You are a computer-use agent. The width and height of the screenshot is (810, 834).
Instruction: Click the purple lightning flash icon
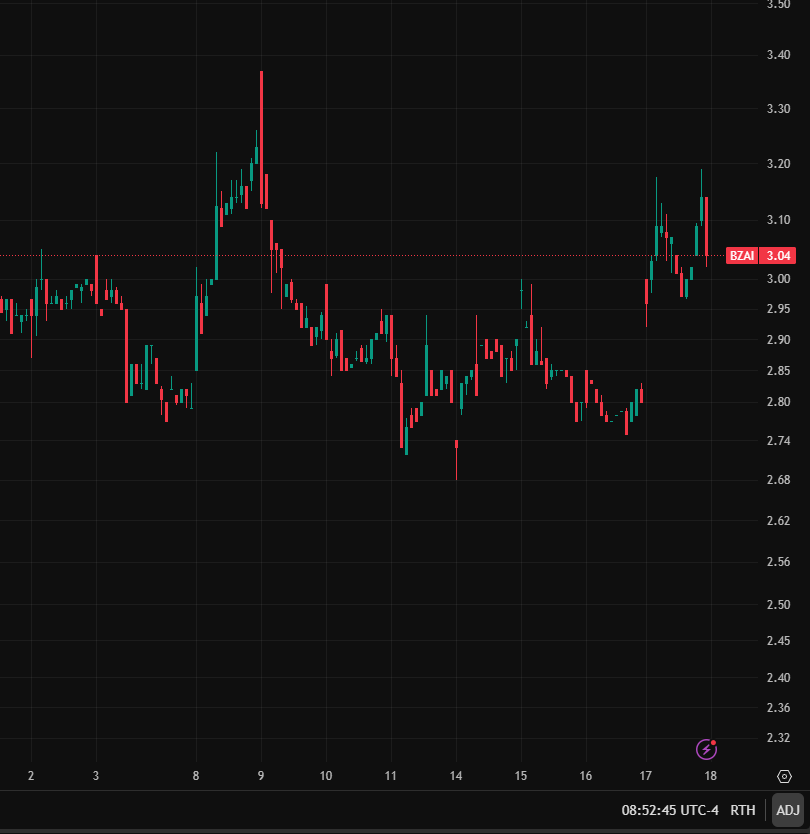(x=706, y=749)
